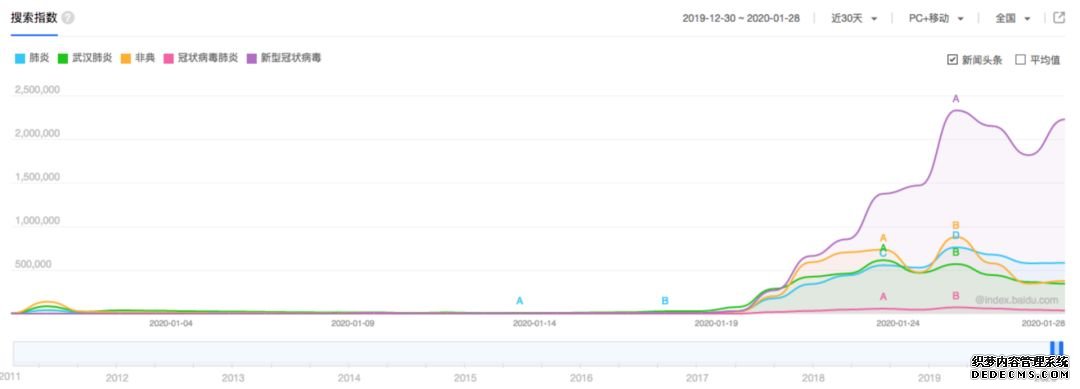Click year 2012 on the timeline scrubber
The width and height of the screenshot is (1080, 389).
pos(116,377)
